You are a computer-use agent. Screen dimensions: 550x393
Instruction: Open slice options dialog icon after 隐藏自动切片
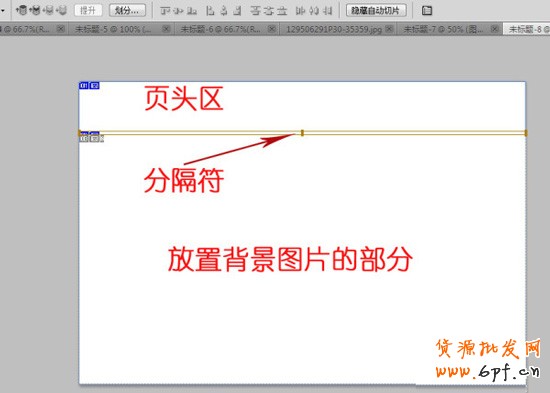[x=427, y=11]
